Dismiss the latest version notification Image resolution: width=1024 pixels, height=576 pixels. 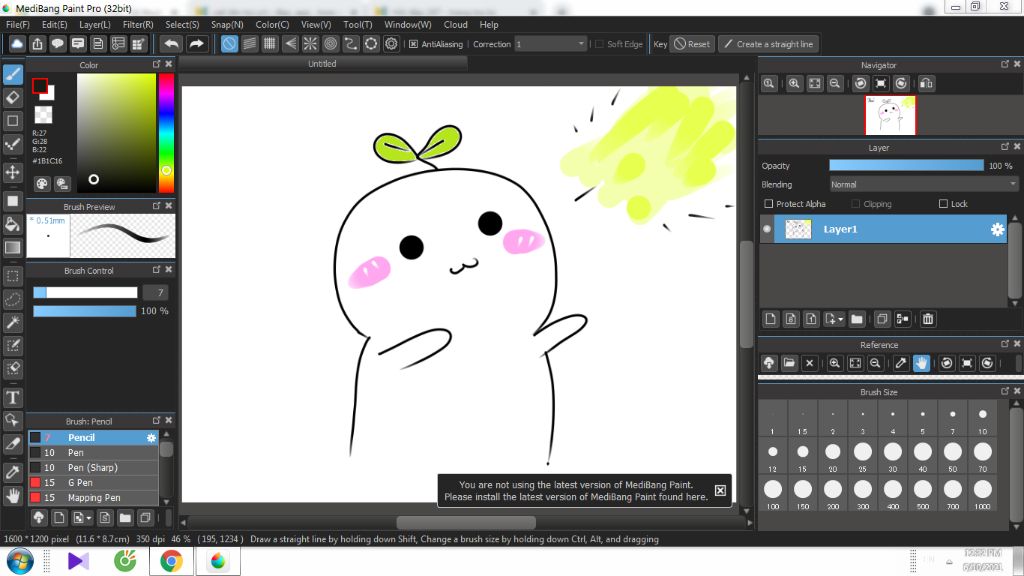click(x=720, y=490)
